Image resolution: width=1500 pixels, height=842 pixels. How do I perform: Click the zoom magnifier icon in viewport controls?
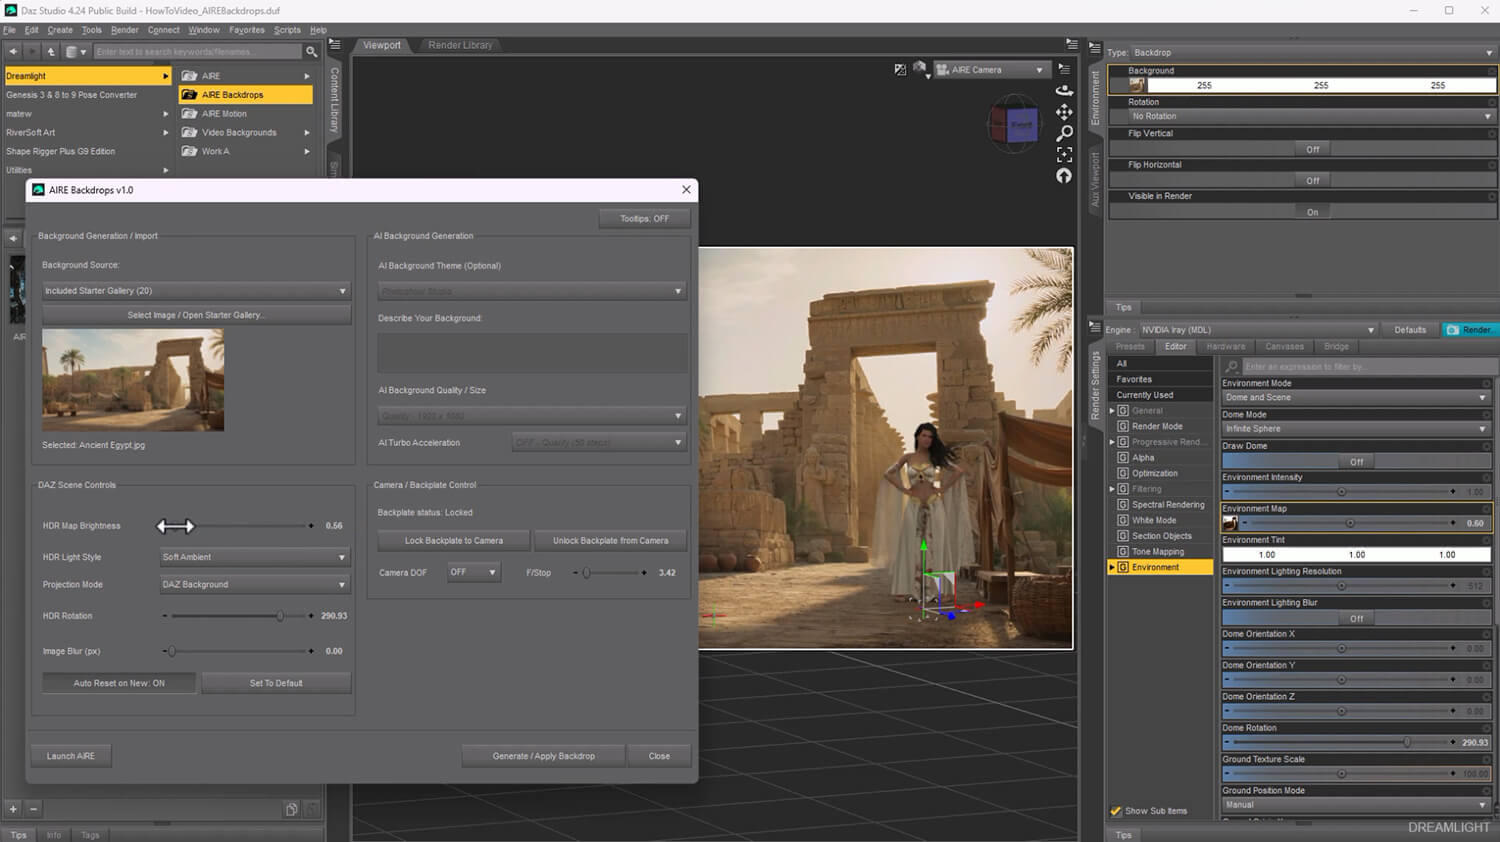point(1064,133)
